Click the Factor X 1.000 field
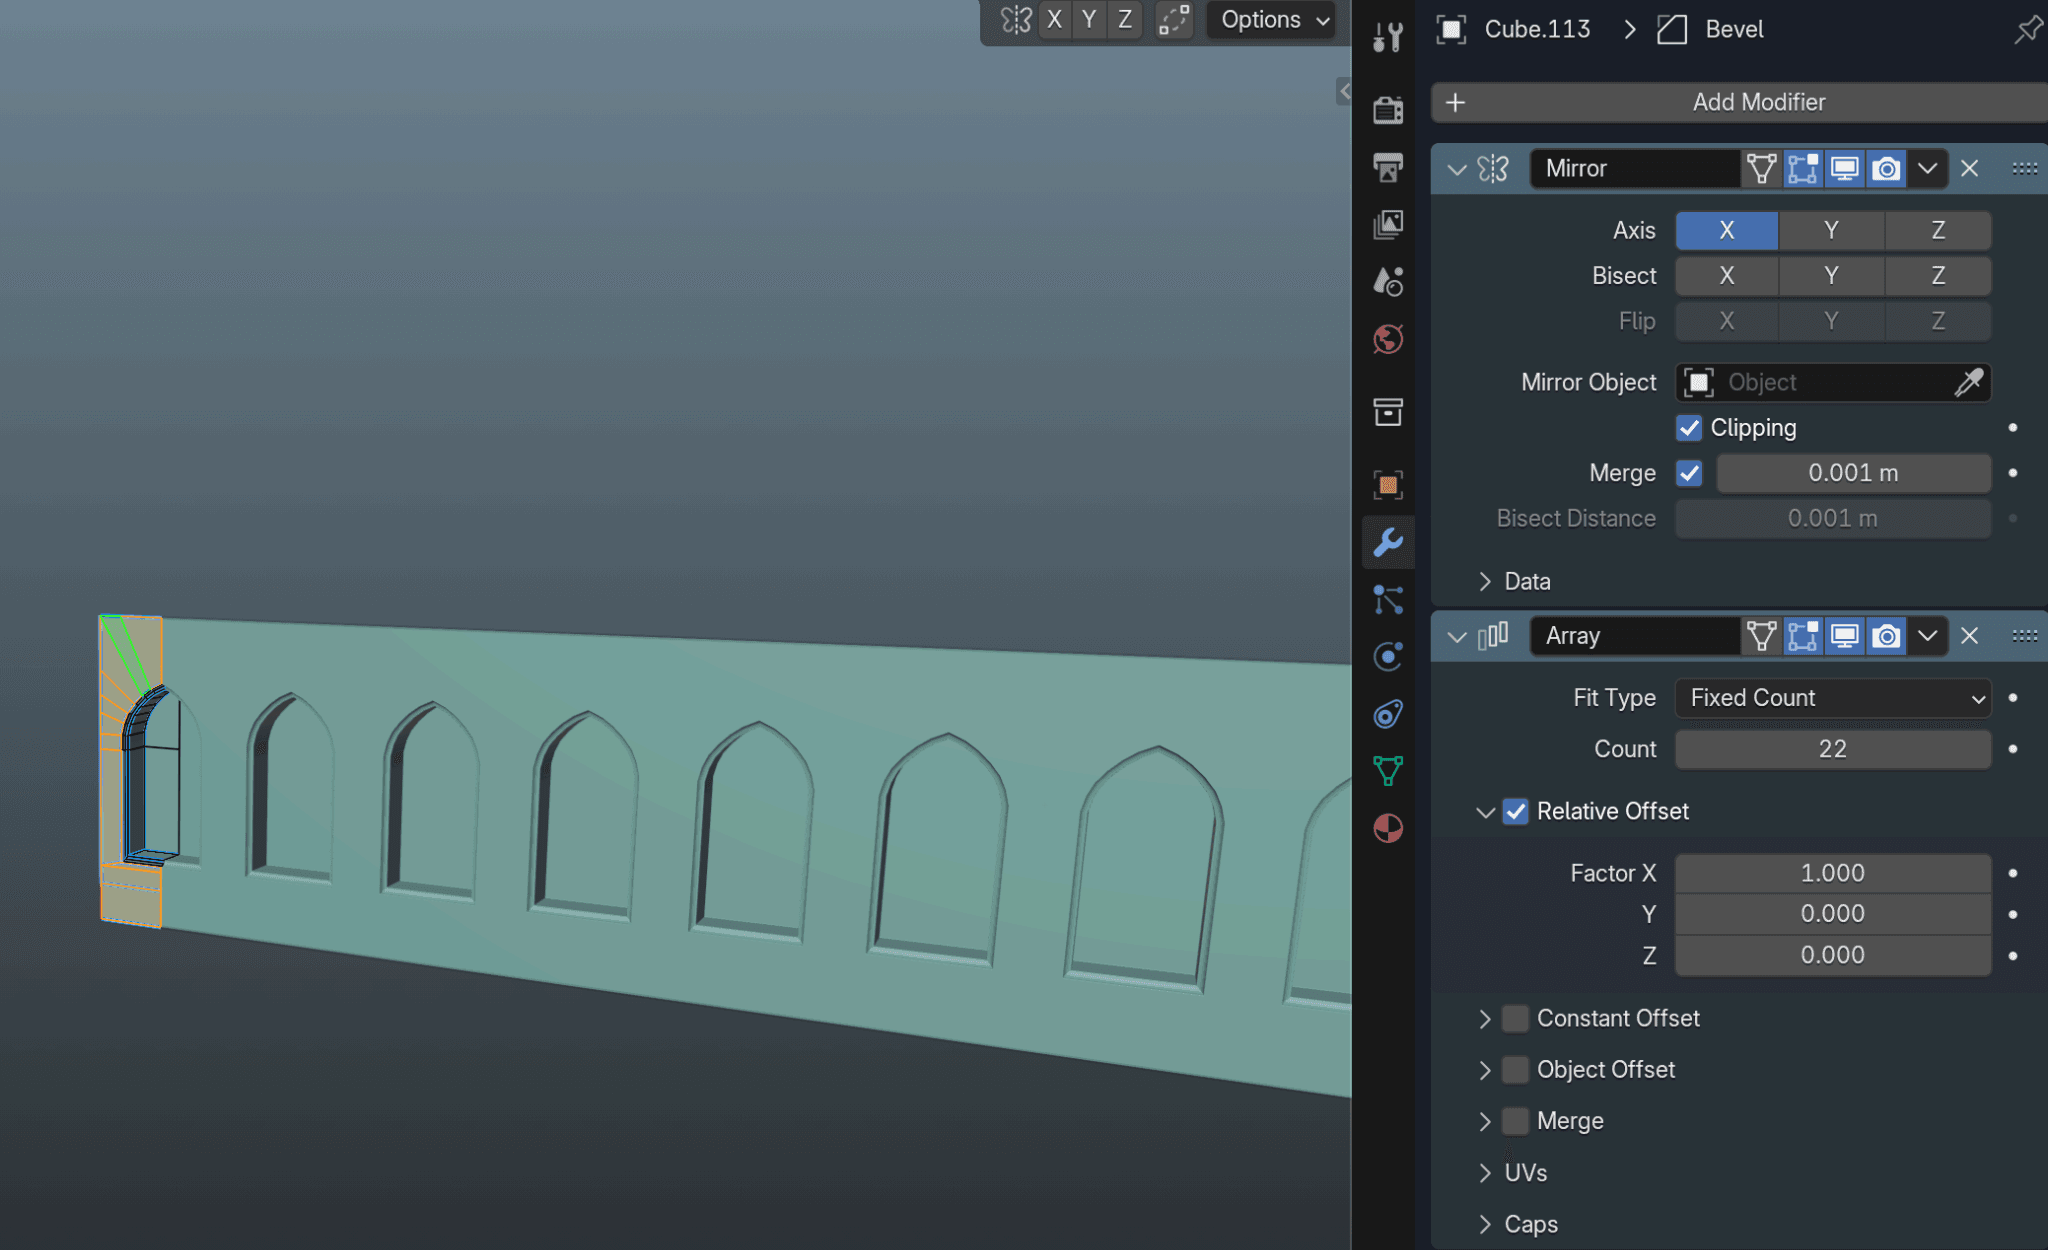 (1833, 873)
